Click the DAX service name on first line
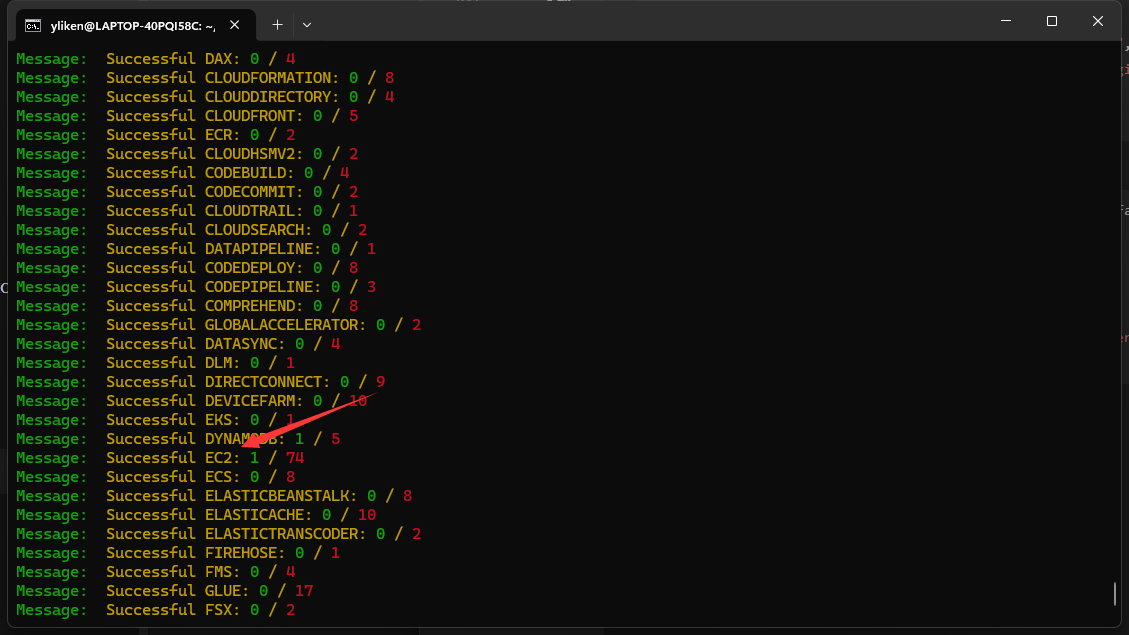This screenshot has width=1129, height=635. pos(222,59)
